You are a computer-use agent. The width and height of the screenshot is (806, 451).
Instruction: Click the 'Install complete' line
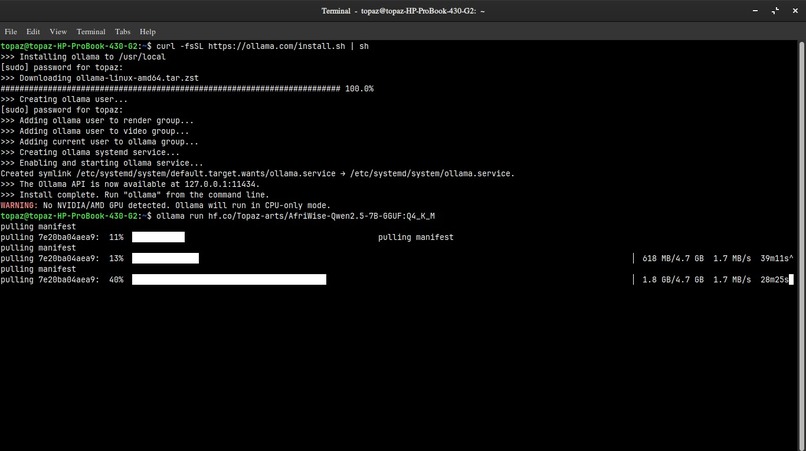pyautogui.click(x=135, y=195)
